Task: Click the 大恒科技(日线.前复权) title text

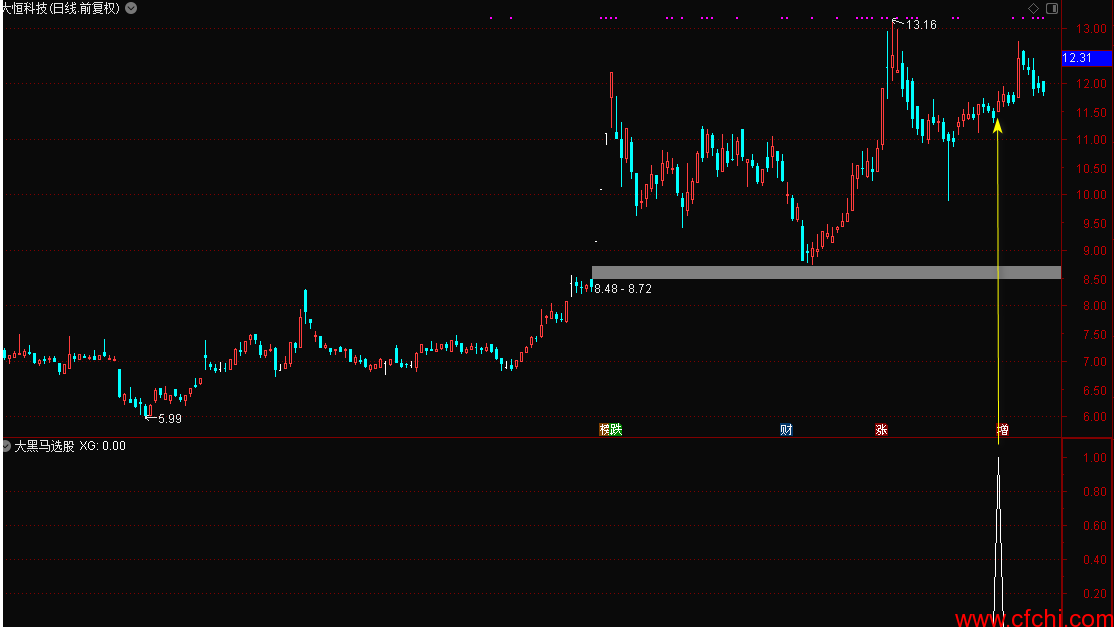Action: pos(61,9)
